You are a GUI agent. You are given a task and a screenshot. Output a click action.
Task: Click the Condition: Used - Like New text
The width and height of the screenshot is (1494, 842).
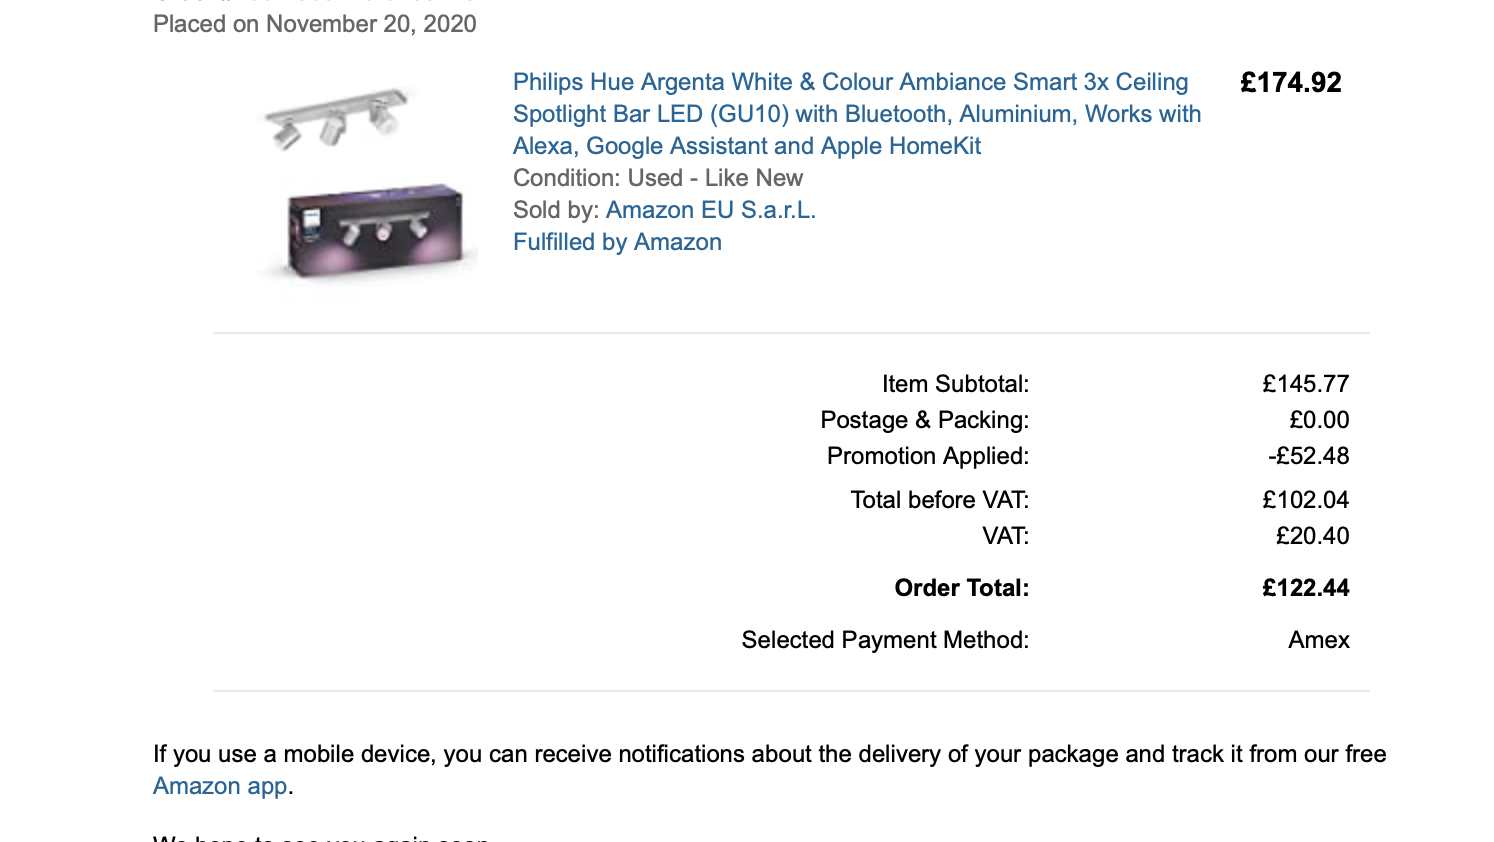point(658,178)
